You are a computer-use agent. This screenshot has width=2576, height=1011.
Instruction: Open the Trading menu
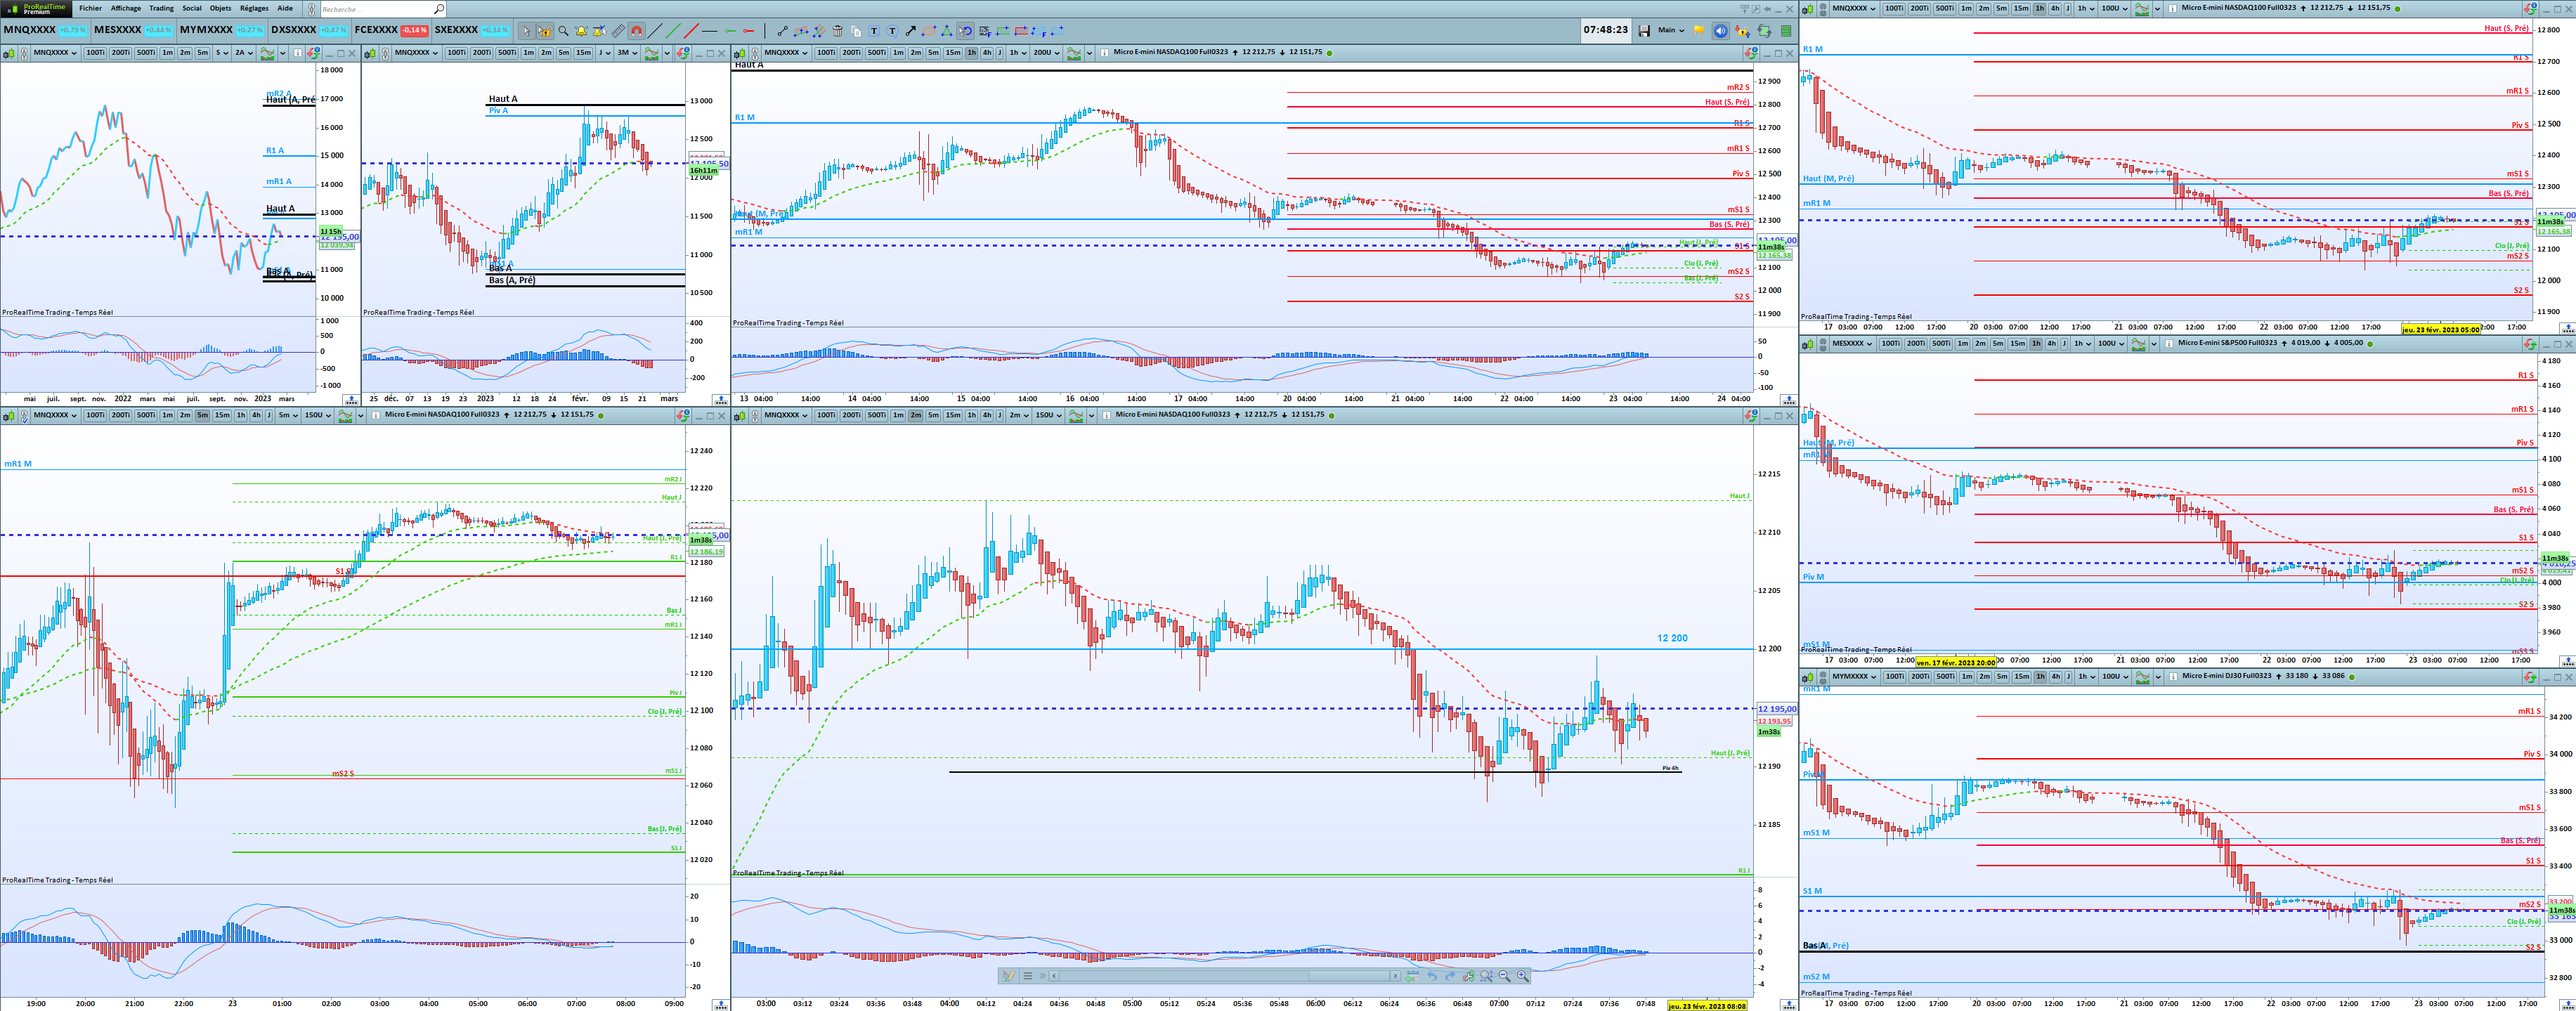161,8
